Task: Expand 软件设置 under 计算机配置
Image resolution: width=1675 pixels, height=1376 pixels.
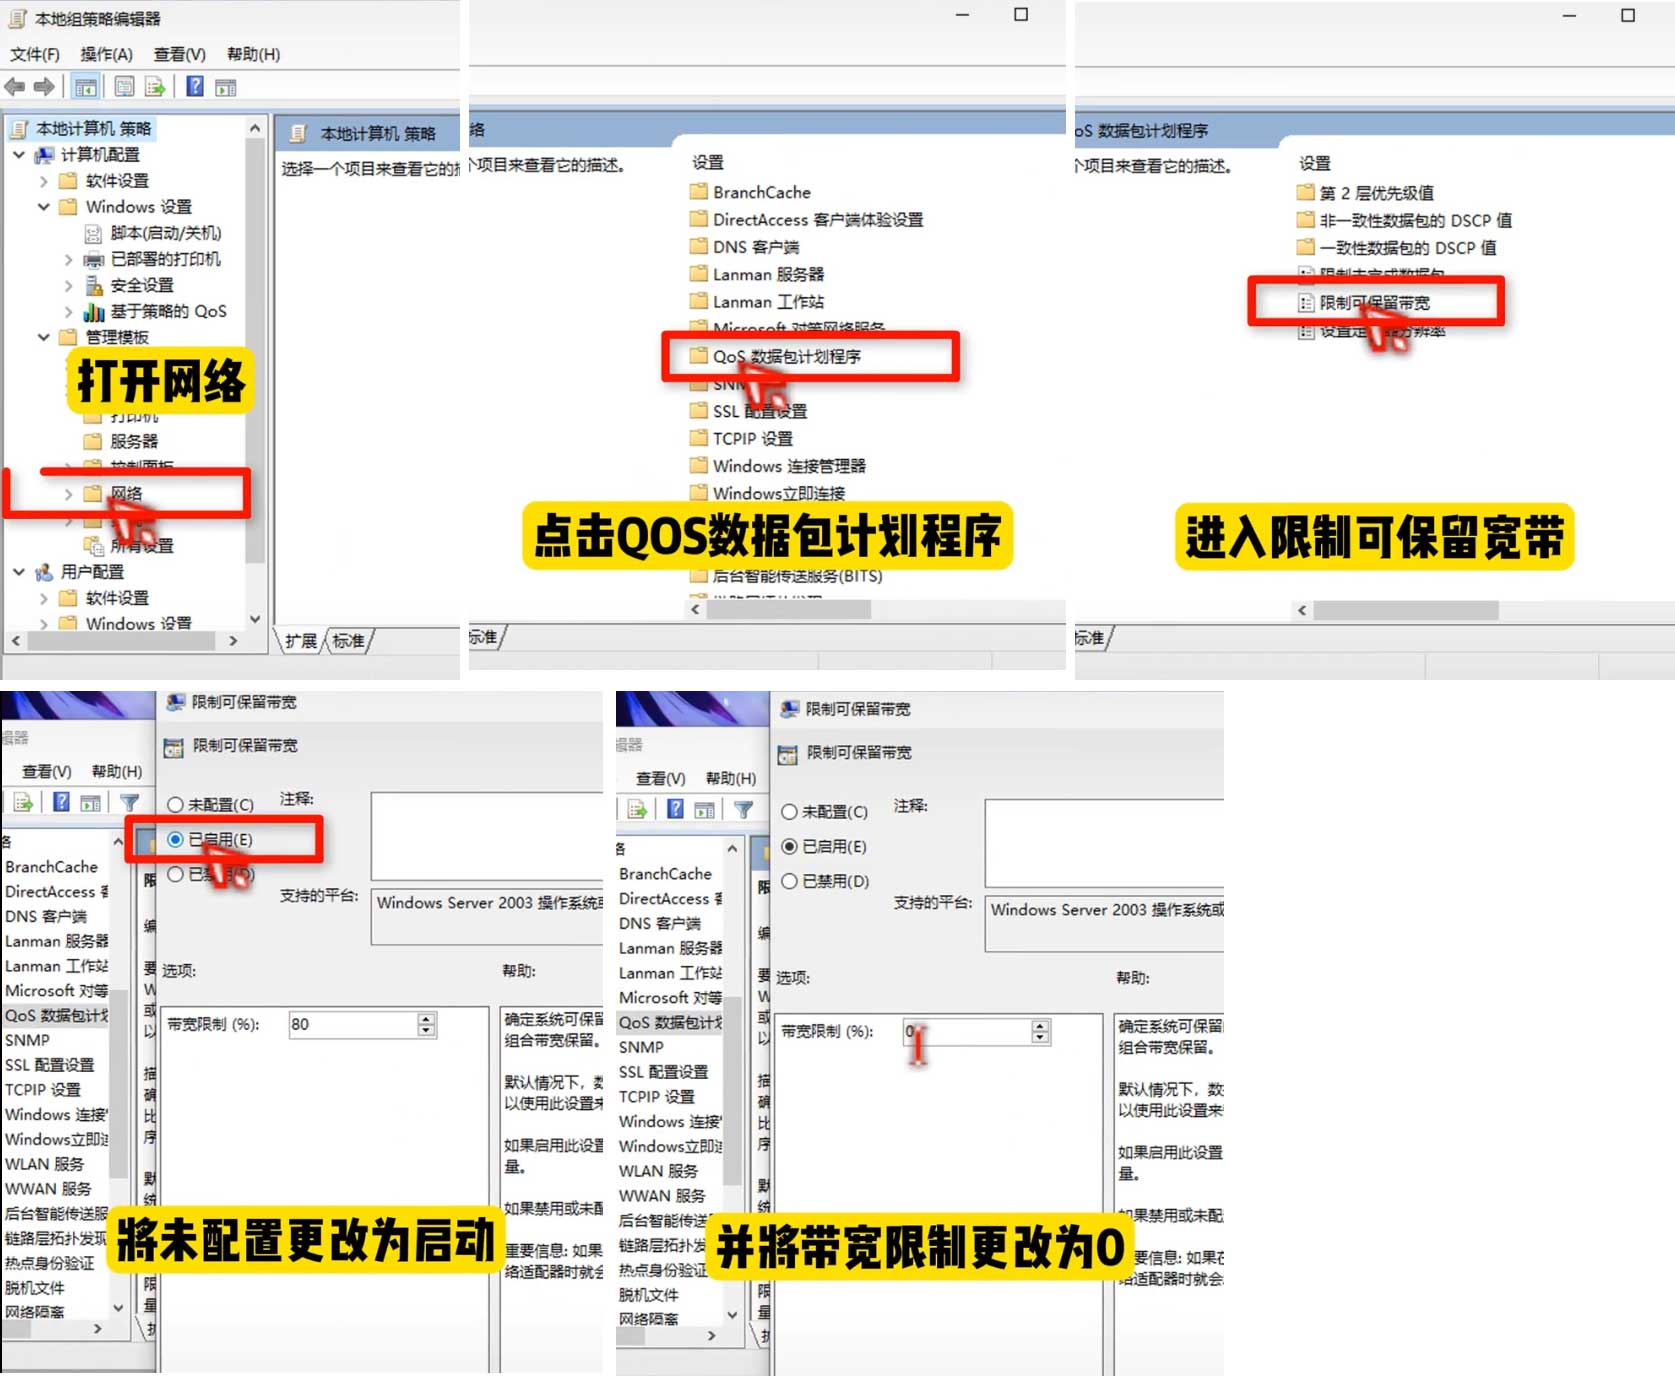Action: pyautogui.click(x=44, y=181)
